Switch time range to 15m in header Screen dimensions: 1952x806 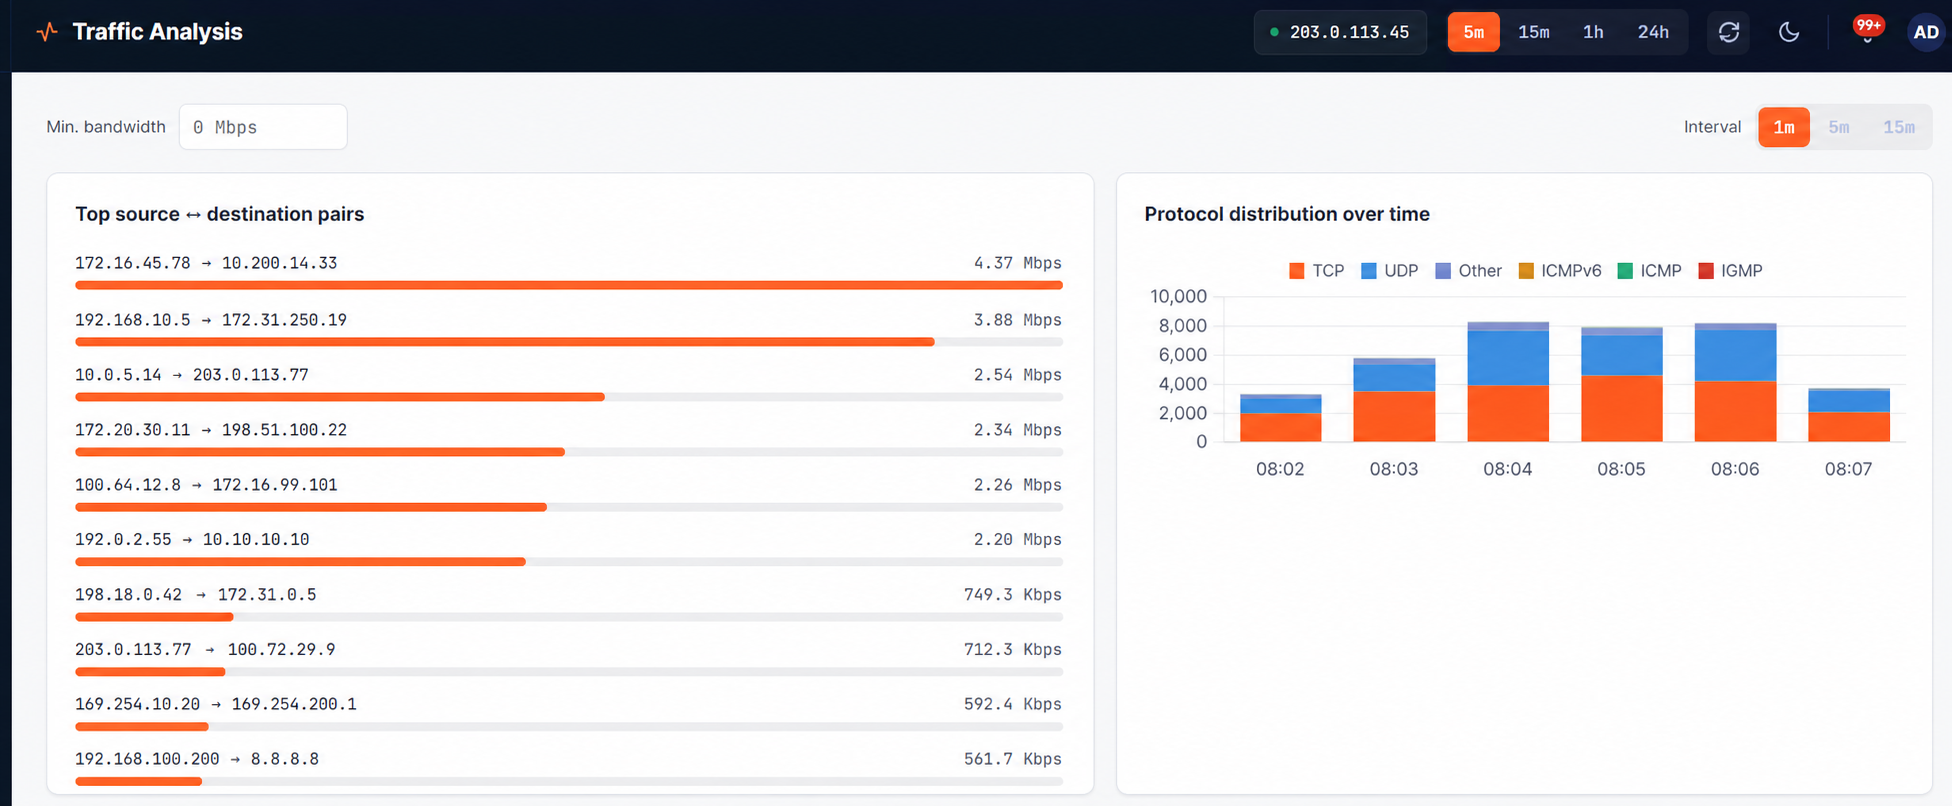(x=1534, y=32)
